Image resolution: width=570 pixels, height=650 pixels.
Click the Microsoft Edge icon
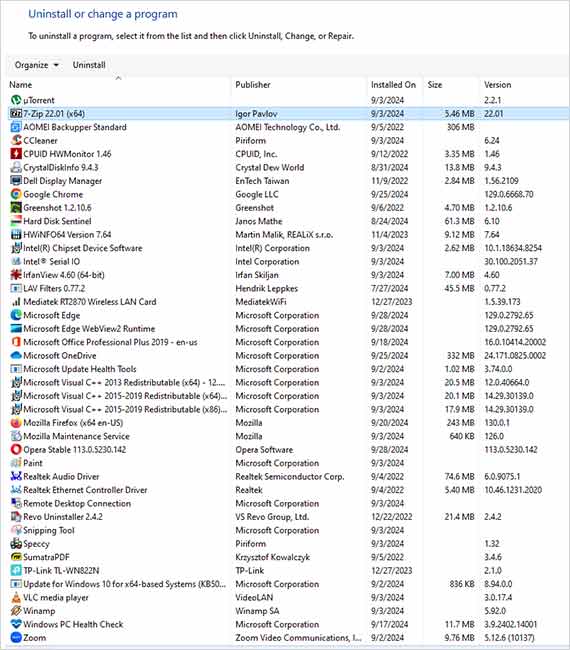16,315
